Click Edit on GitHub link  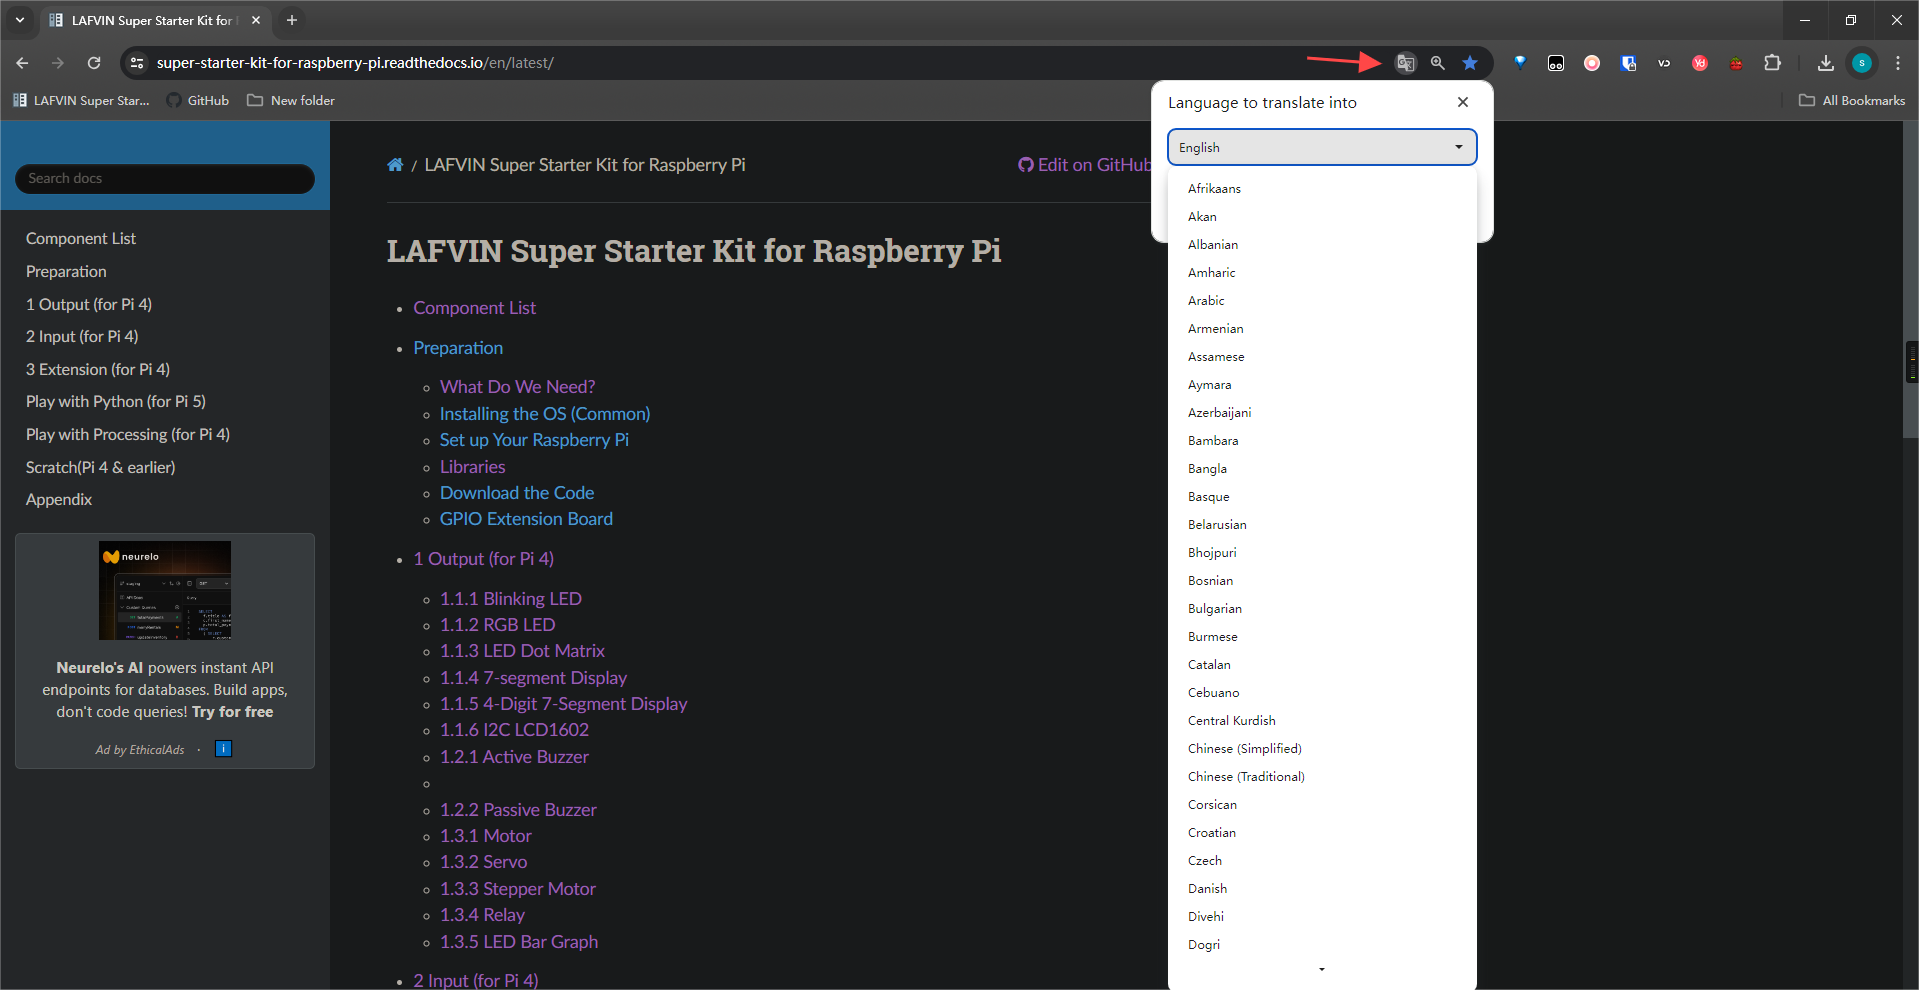click(x=1084, y=165)
